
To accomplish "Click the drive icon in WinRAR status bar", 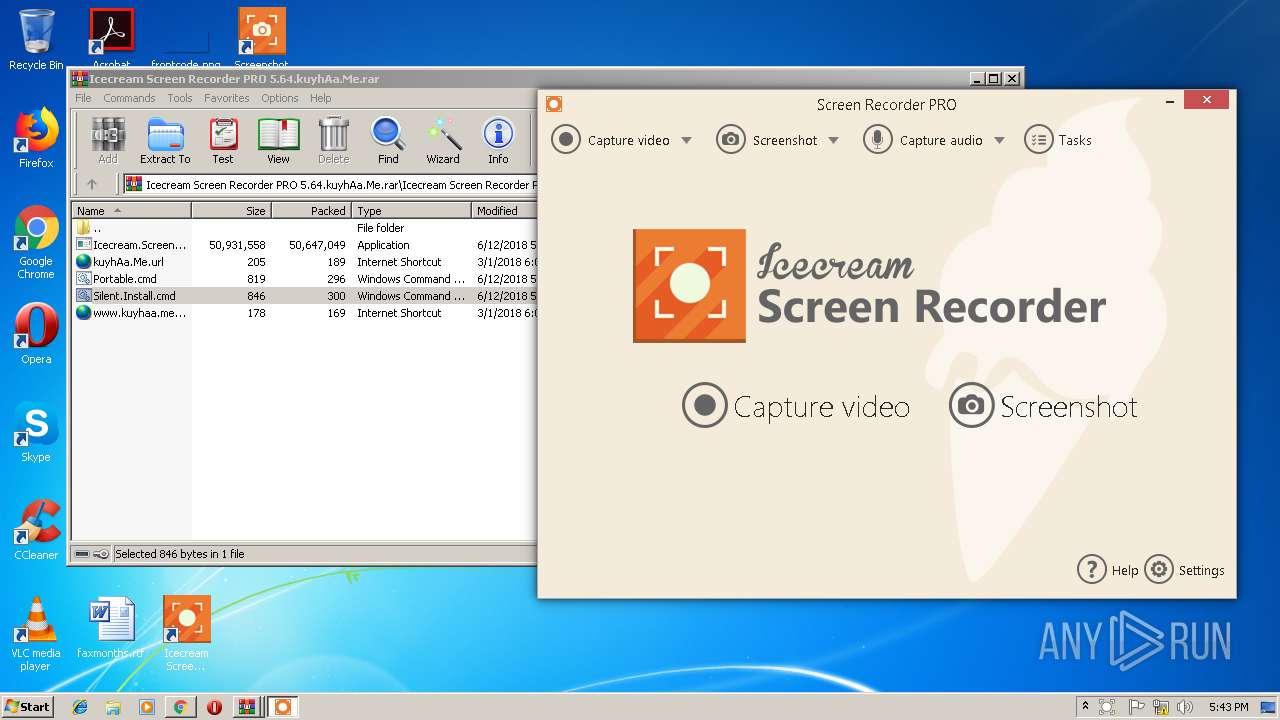I will (x=82, y=554).
